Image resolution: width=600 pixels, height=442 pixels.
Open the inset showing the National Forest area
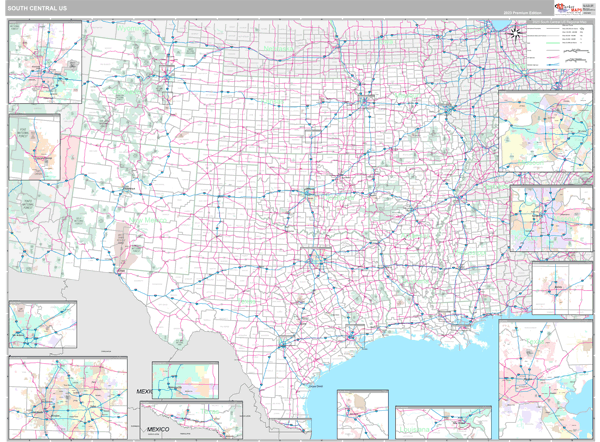pyautogui.click(x=34, y=147)
